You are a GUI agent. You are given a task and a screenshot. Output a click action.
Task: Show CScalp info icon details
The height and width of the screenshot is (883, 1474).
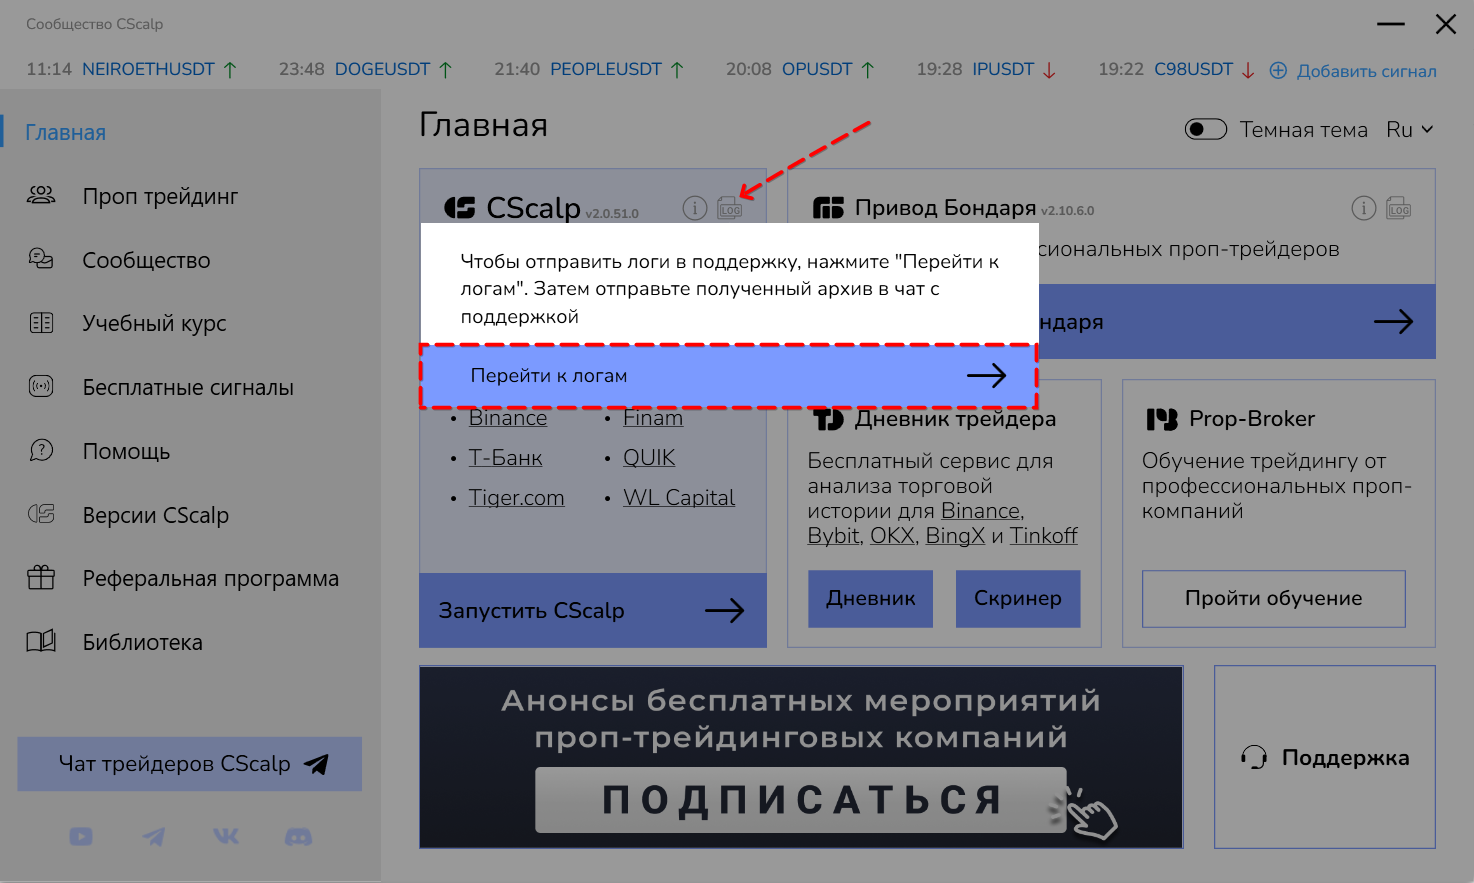pos(695,207)
